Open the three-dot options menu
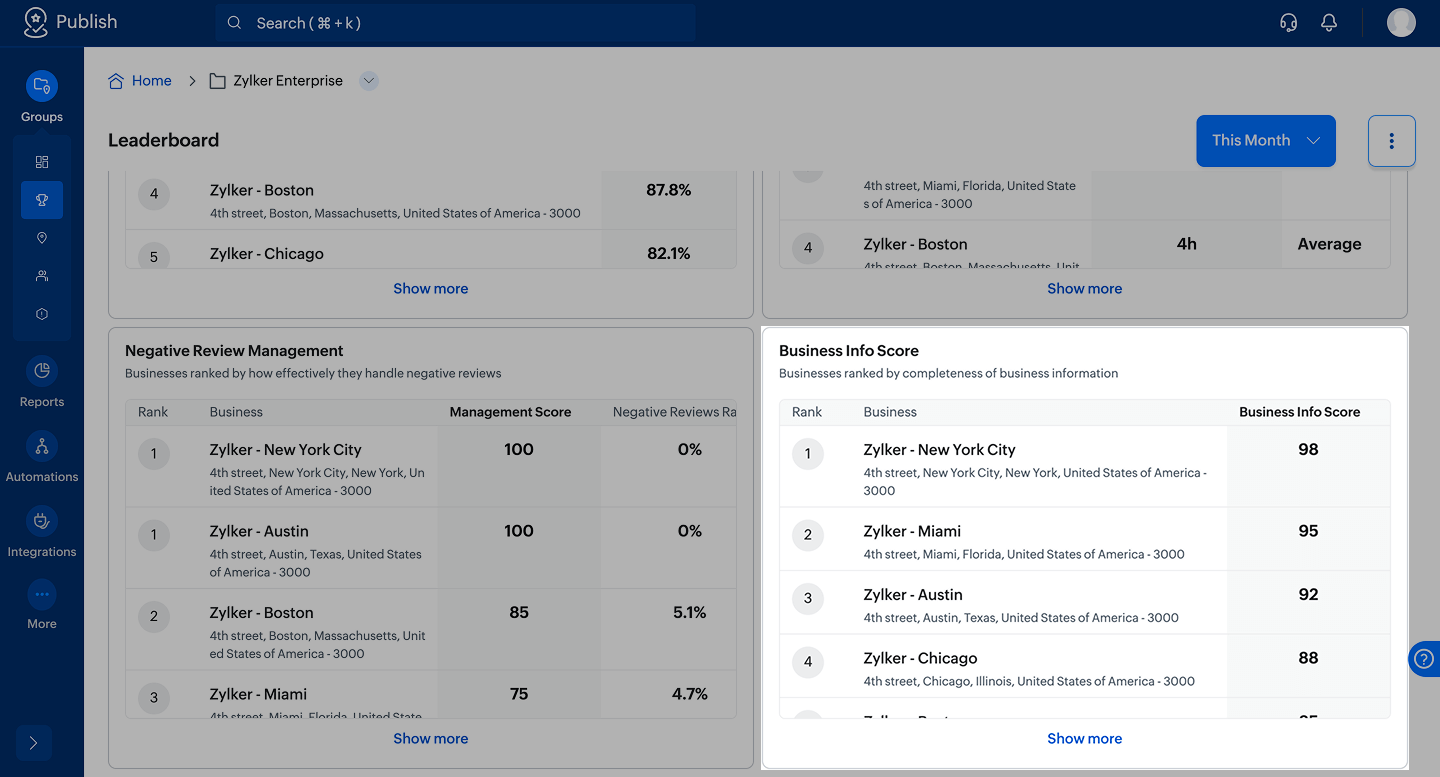Screen dimensions: 1440x777 click(1391, 141)
